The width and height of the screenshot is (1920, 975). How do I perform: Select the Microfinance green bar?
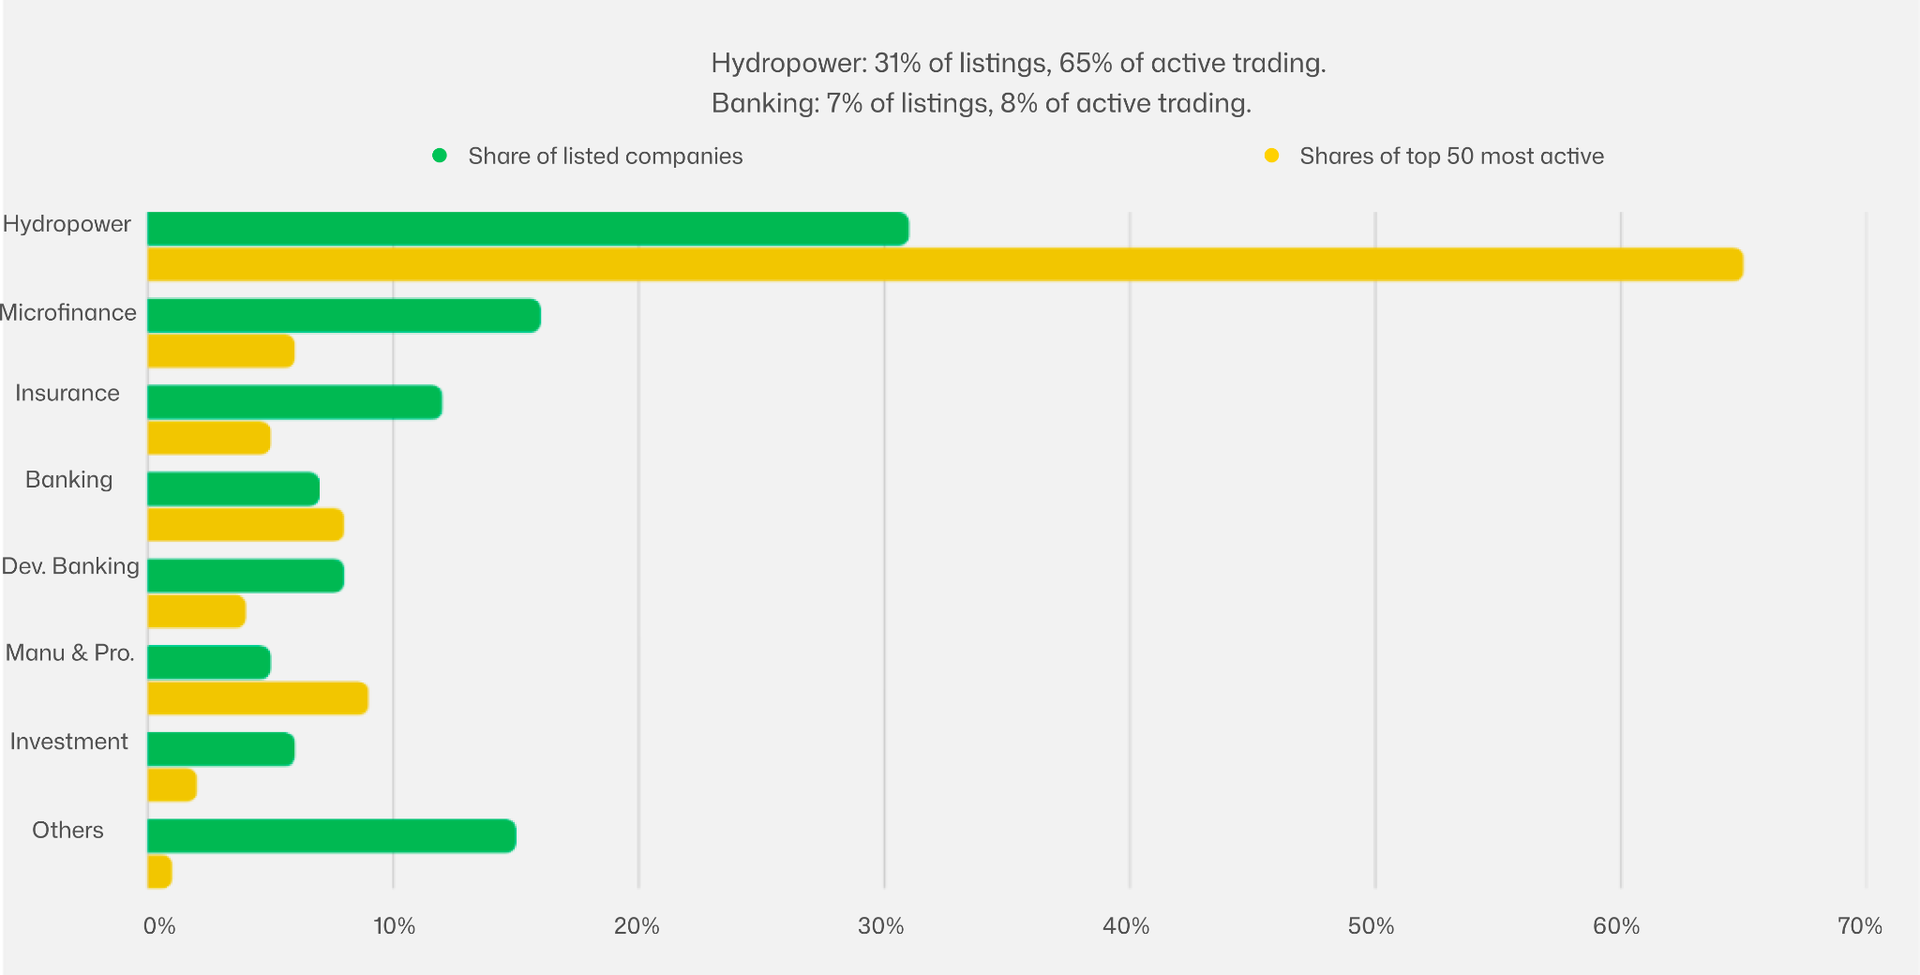(x=343, y=316)
